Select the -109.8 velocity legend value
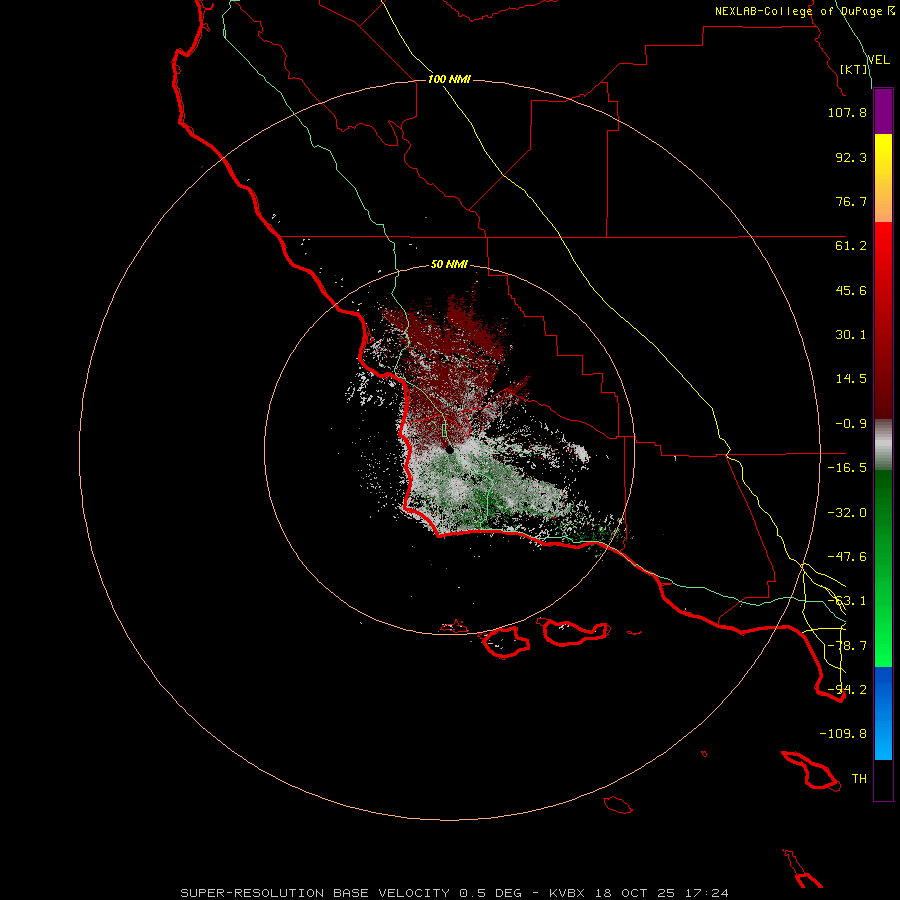Viewport: 900px width, 900px height. (x=843, y=734)
